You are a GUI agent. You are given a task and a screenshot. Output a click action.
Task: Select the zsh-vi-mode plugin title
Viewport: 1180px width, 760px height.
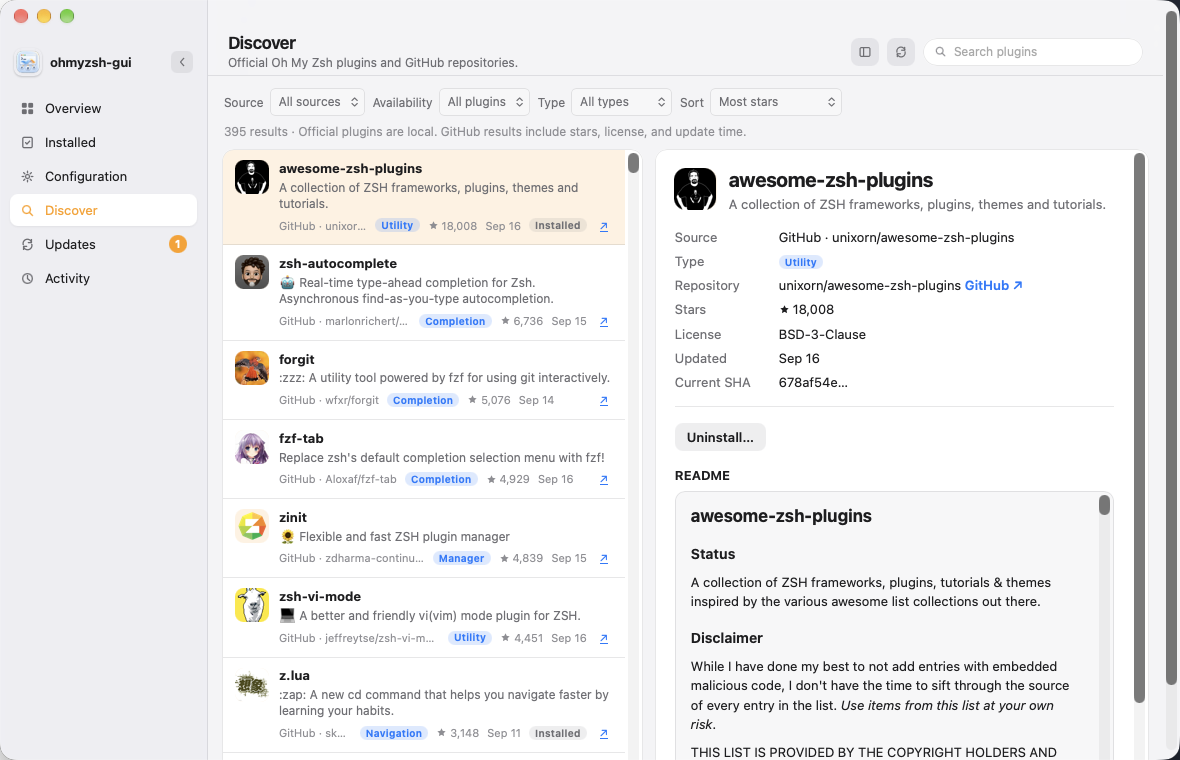tap(320, 597)
